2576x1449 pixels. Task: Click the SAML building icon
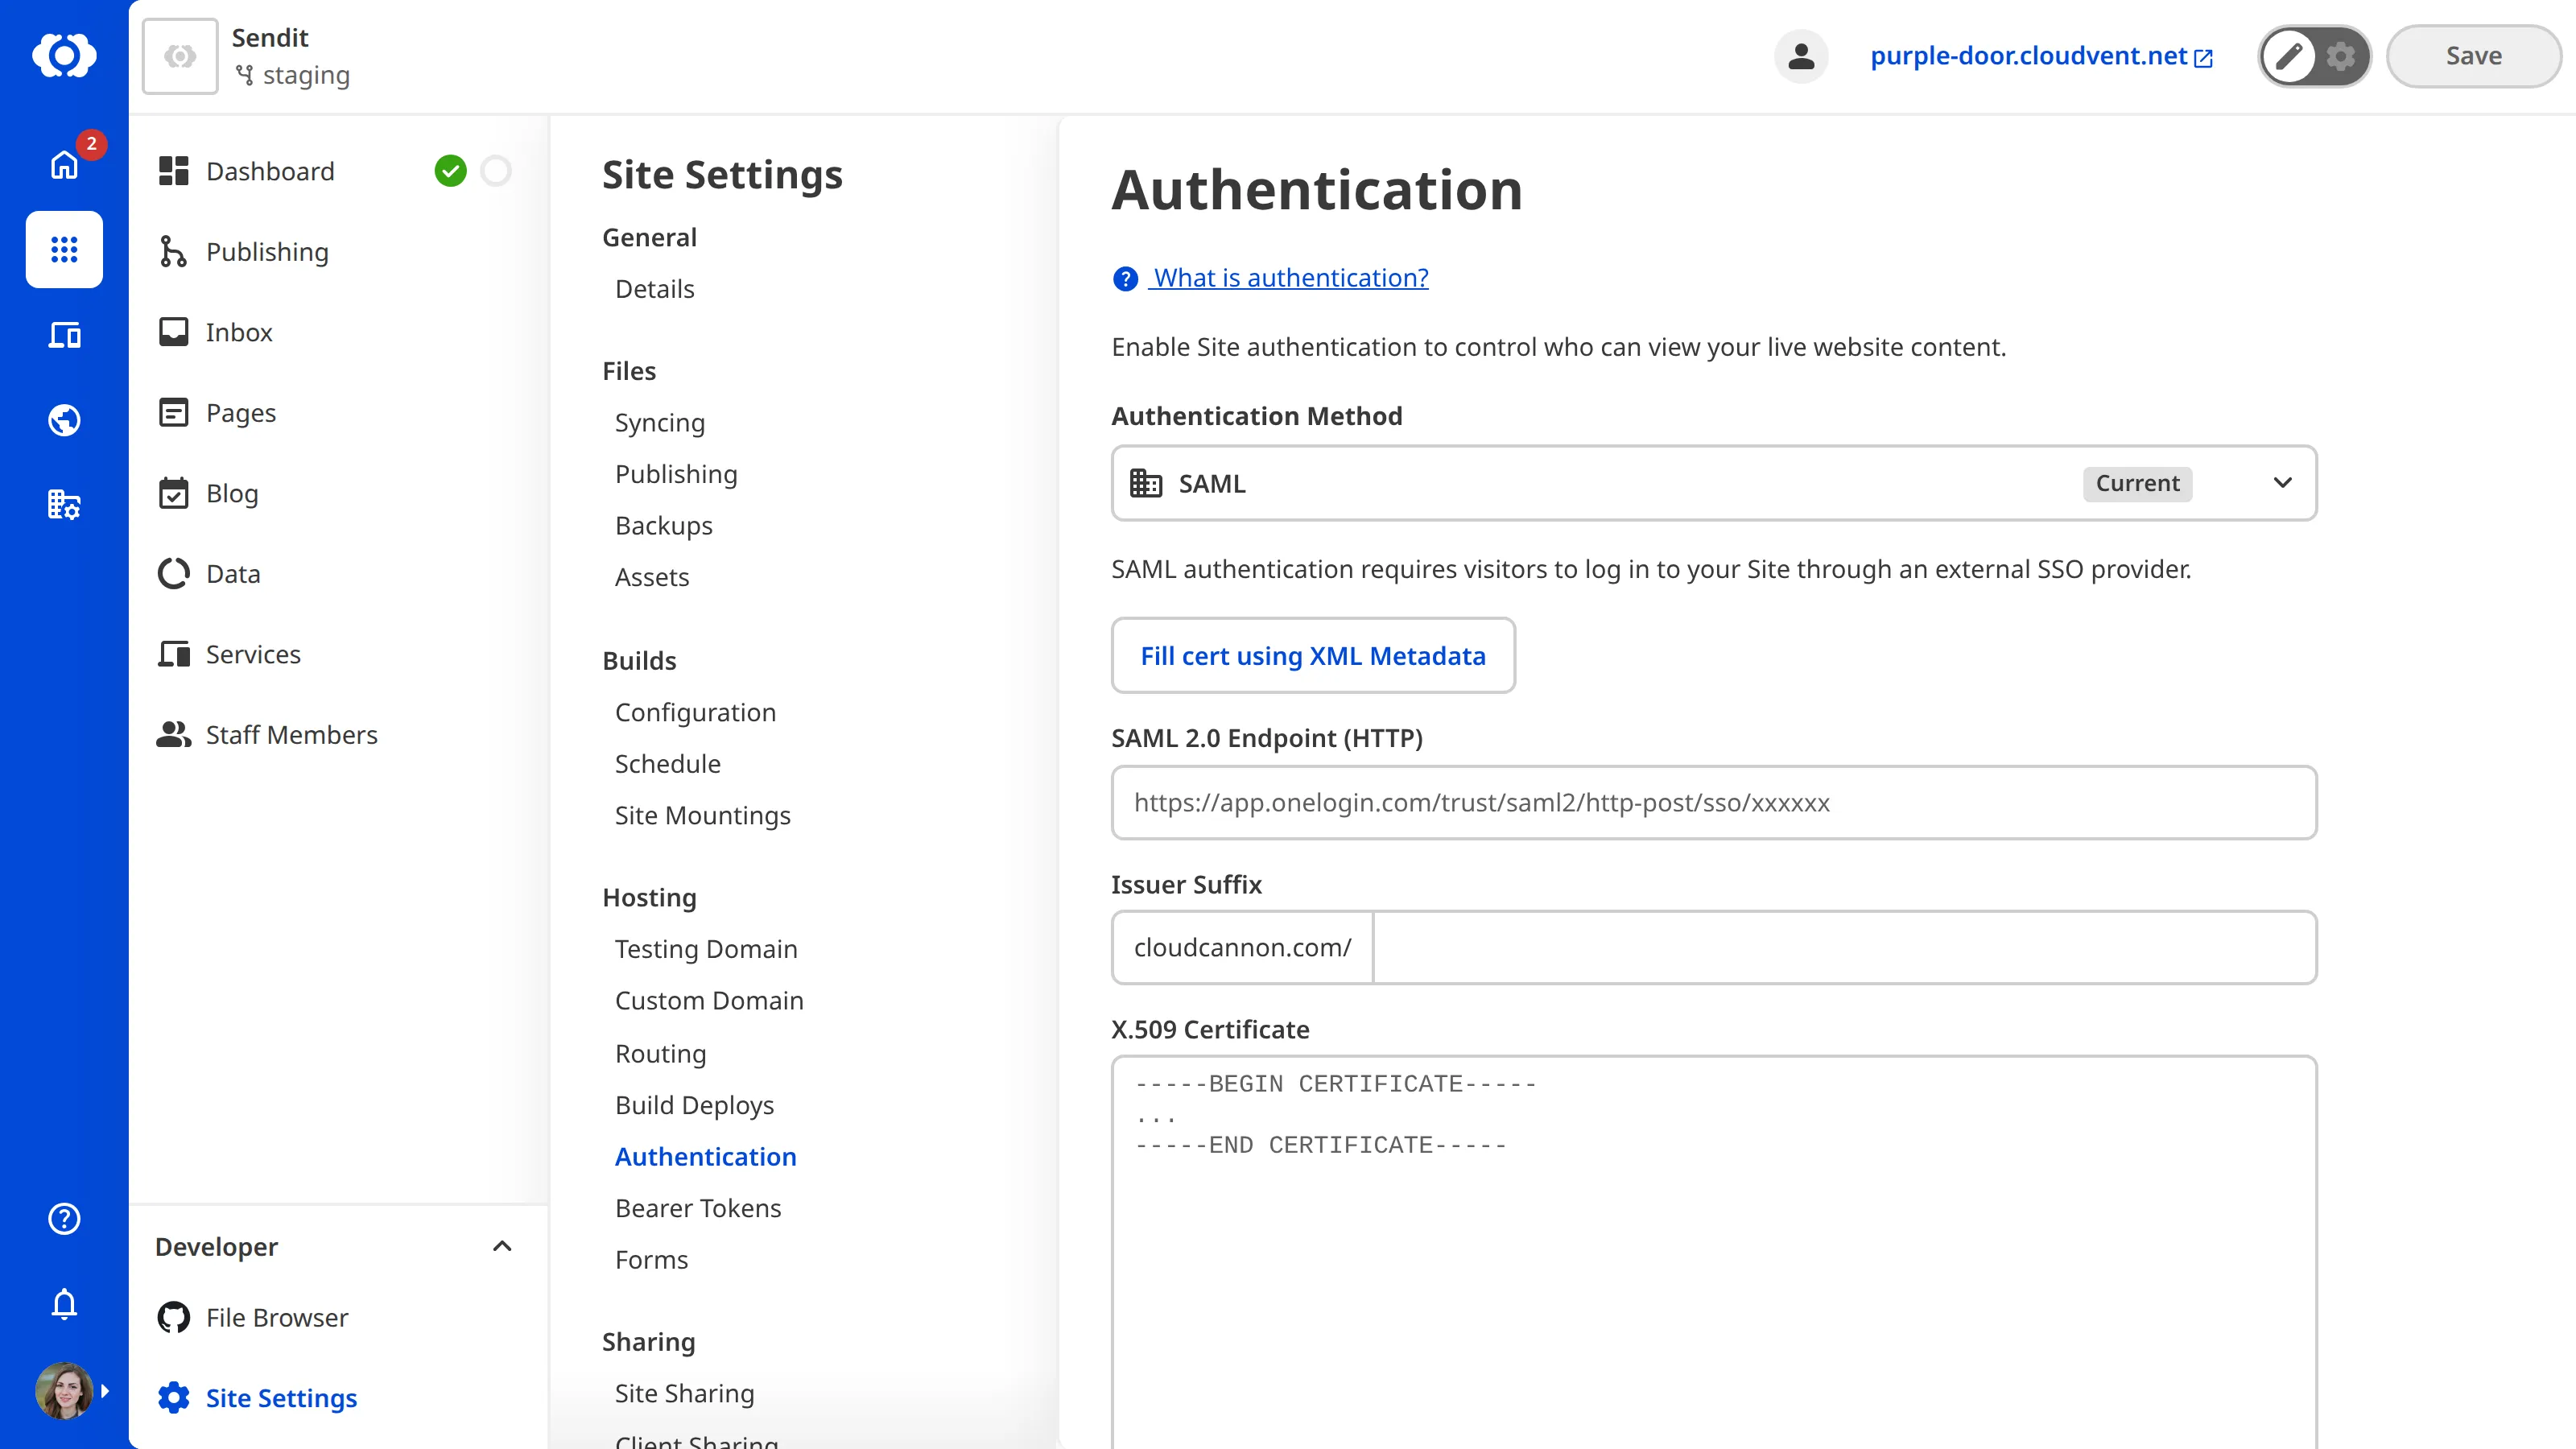1146,483
